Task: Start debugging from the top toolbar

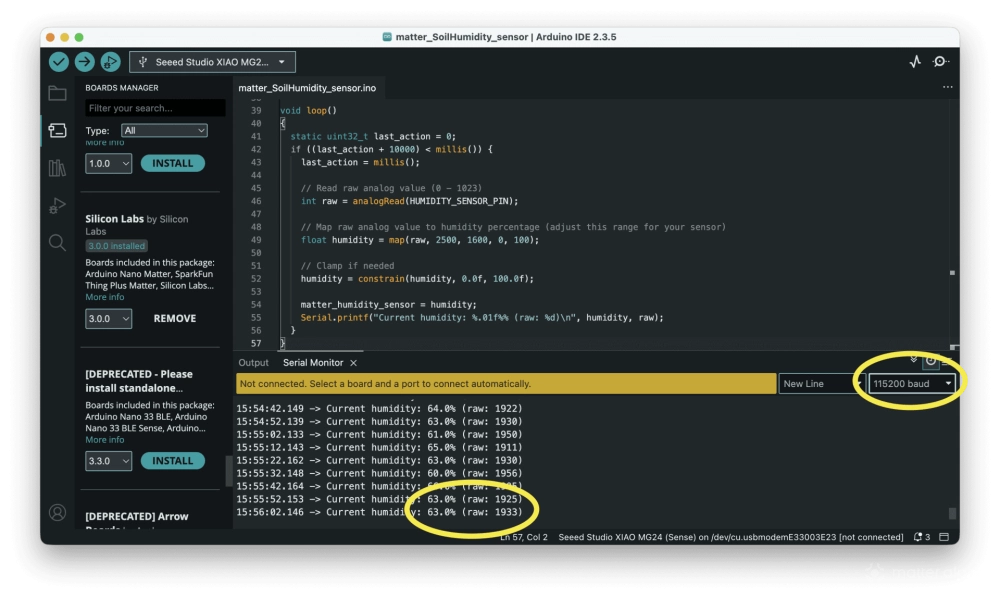Action: coord(110,62)
